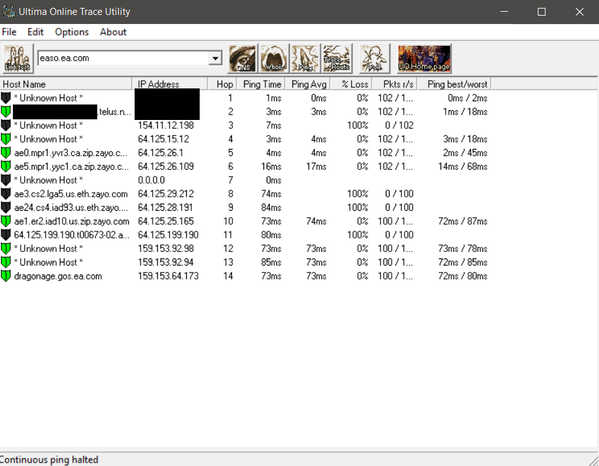Run a WhoIs query from the toolbar

(274, 58)
